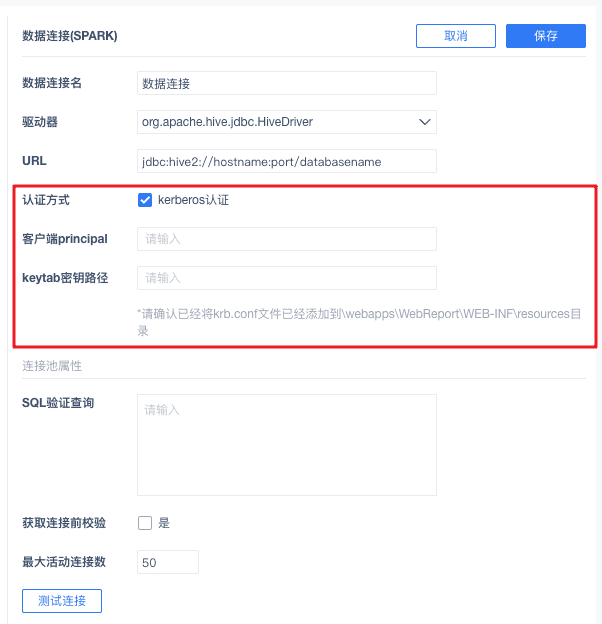Click the kerberos认证 label text
The height and width of the screenshot is (624, 602).
193,200
